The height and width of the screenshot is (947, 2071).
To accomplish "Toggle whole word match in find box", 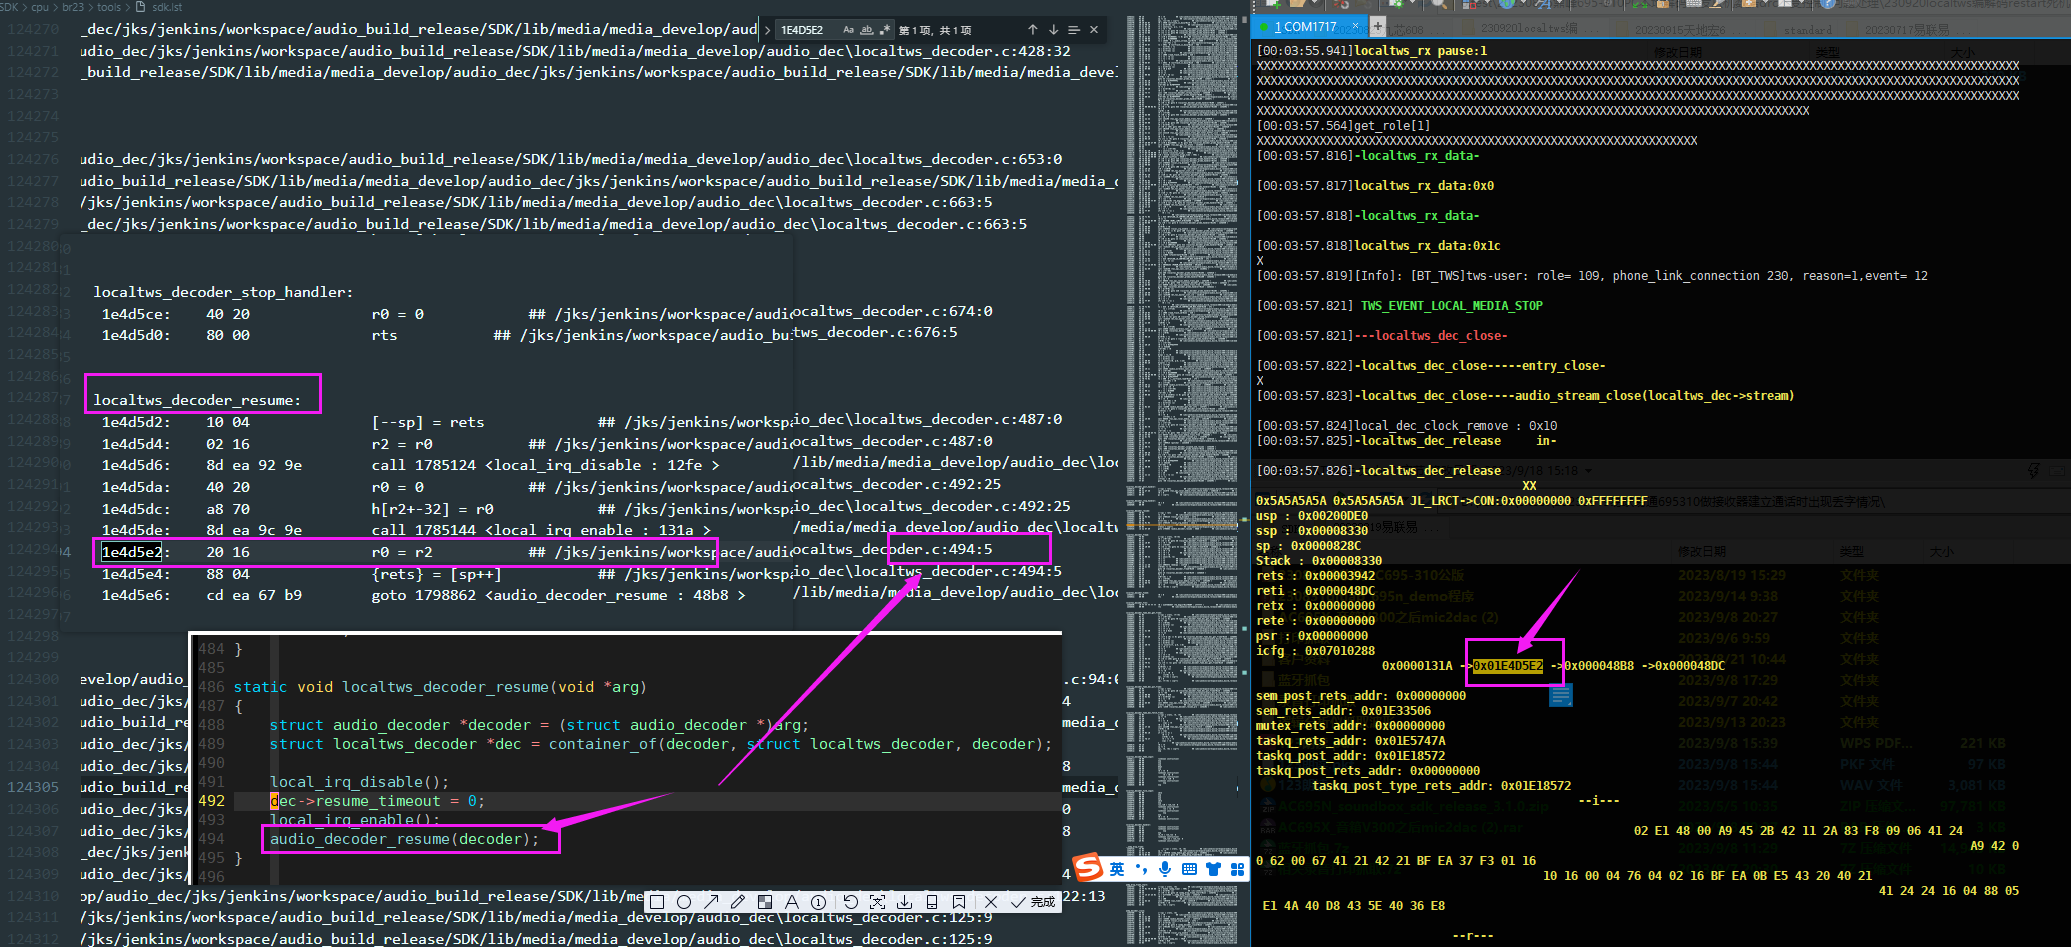I will [x=866, y=30].
